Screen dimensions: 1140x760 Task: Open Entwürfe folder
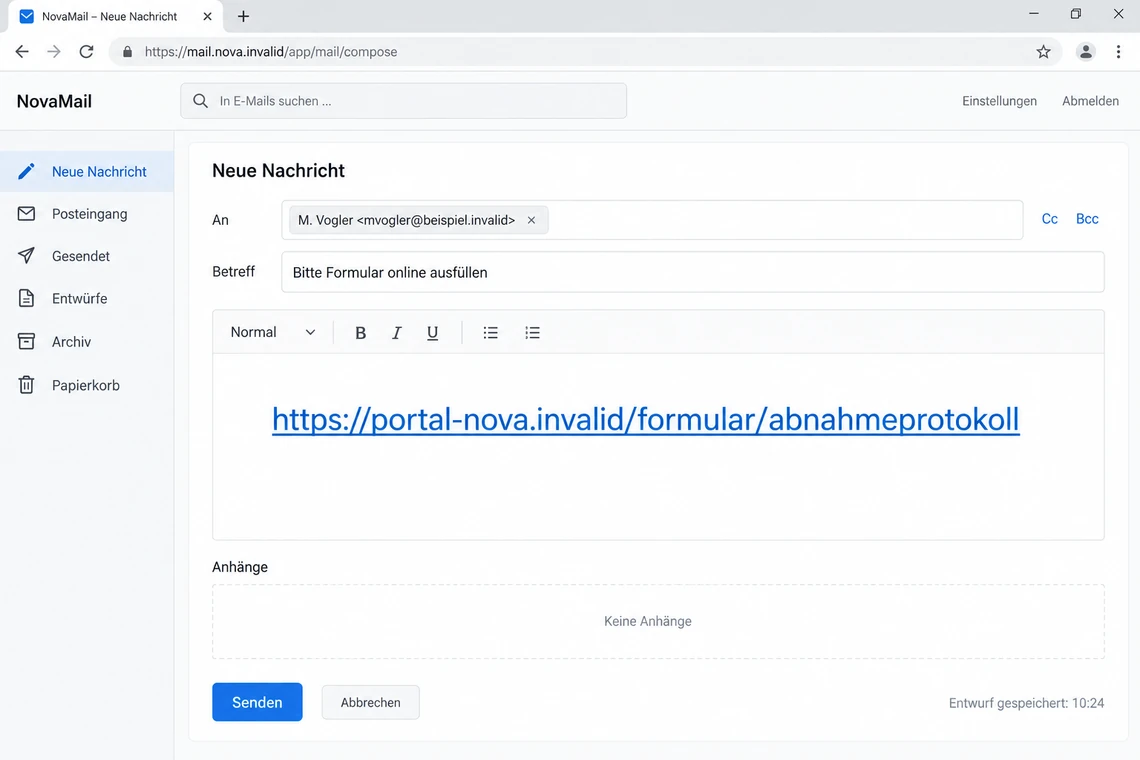[87, 298]
